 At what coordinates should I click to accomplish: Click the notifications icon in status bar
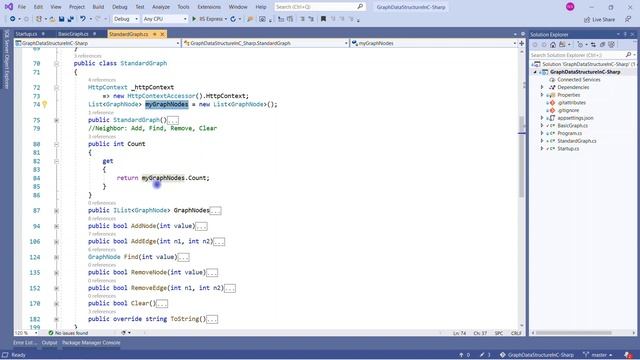(x=629, y=355)
